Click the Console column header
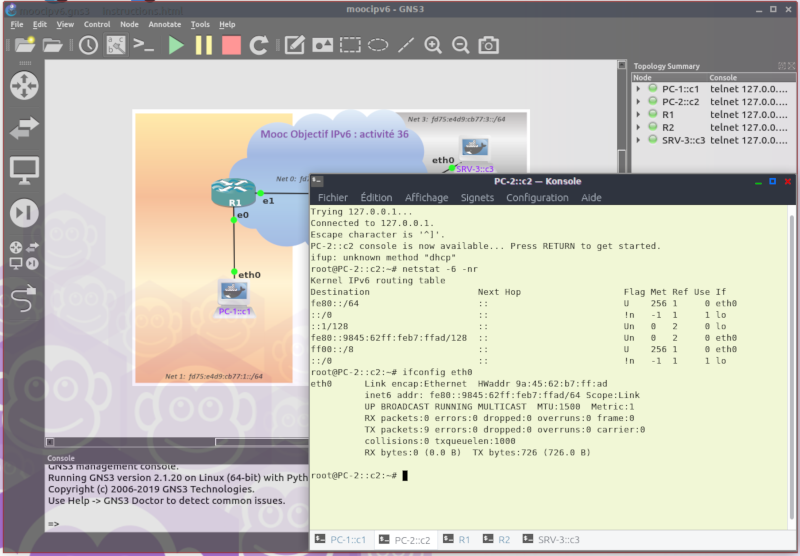 [x=752, y=78]
